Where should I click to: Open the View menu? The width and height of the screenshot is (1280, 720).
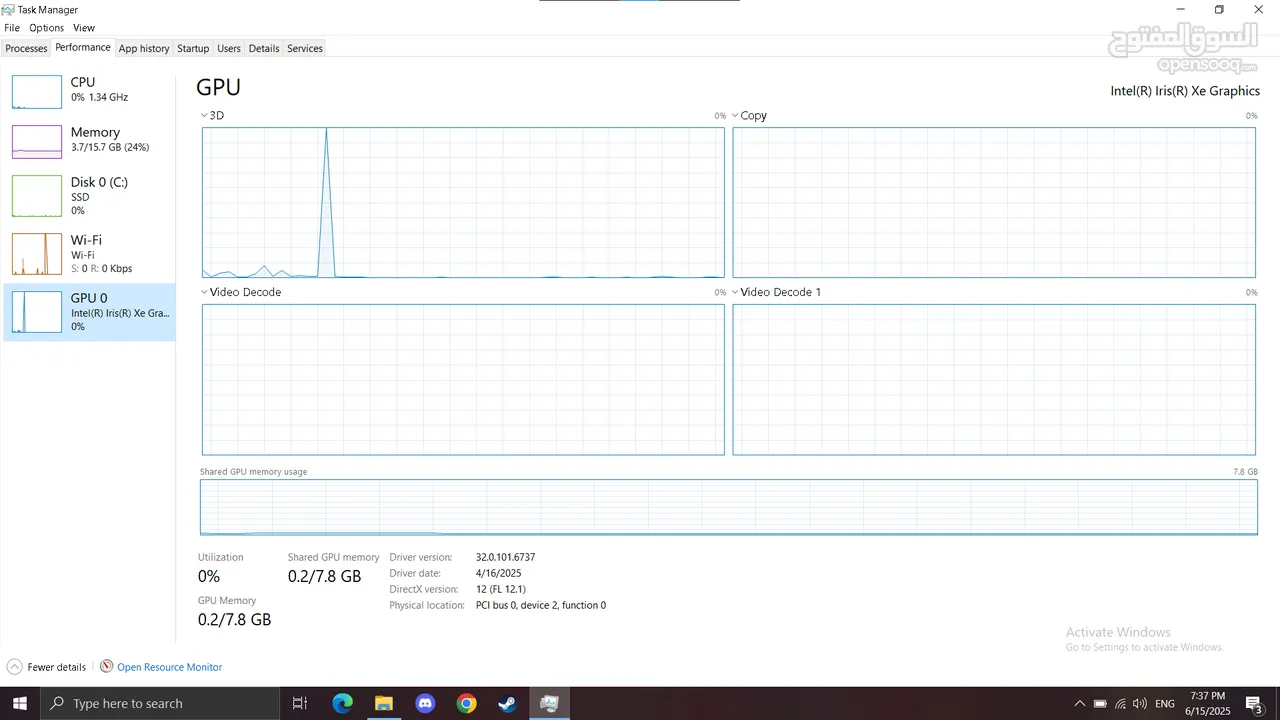(x=84, y=28)
